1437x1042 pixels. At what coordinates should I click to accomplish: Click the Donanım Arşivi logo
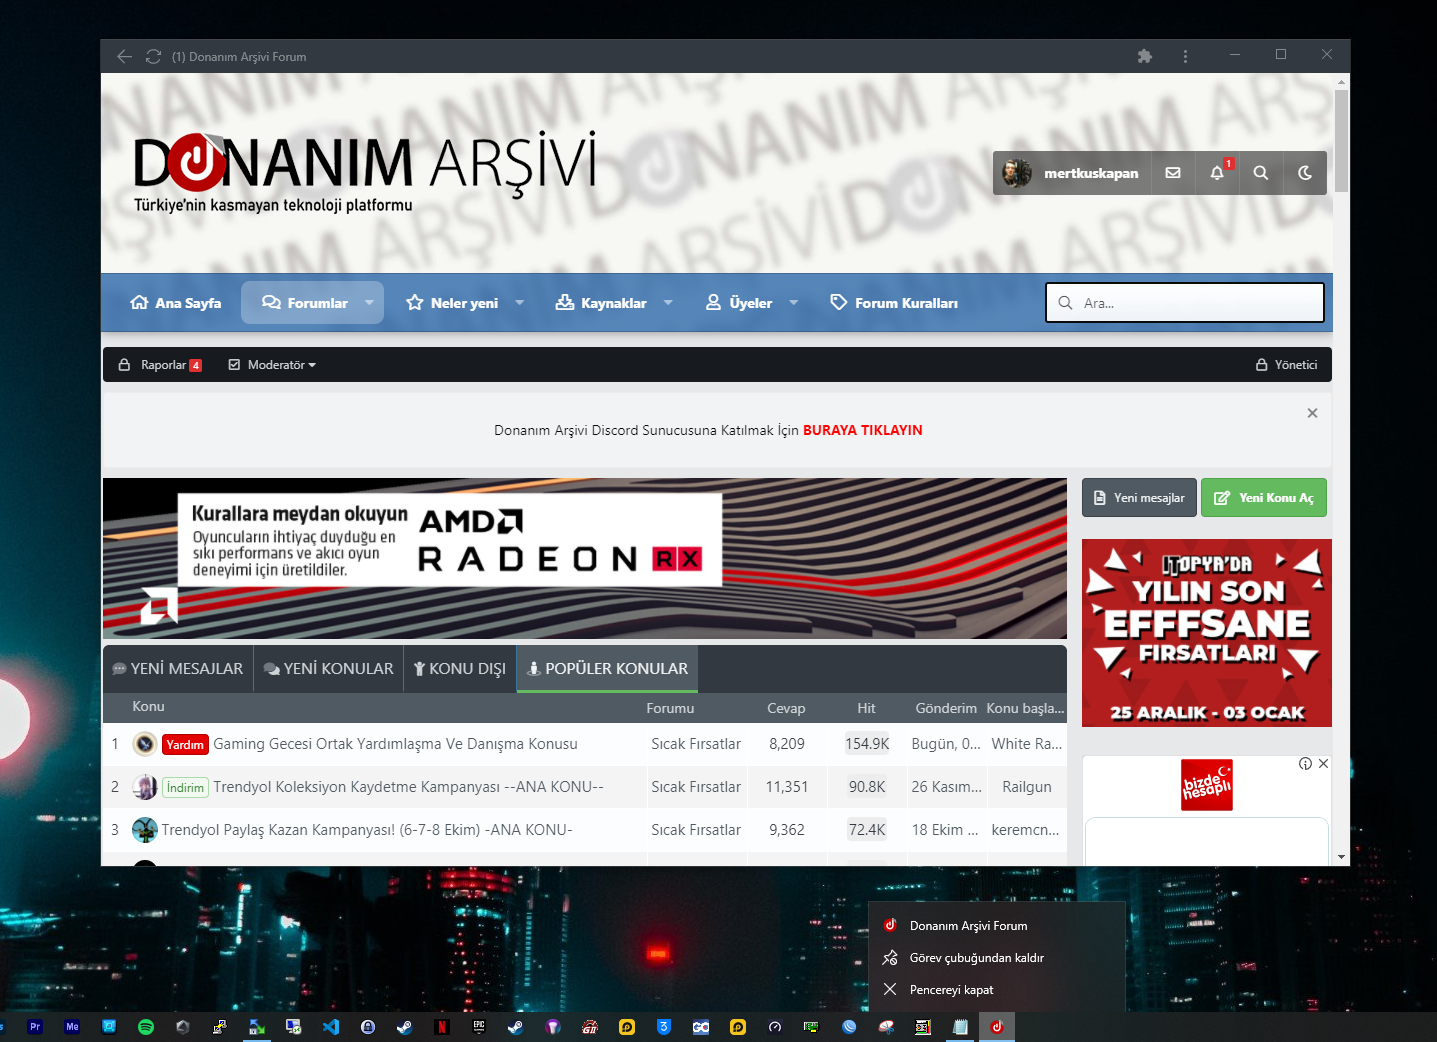pos(365,172)
